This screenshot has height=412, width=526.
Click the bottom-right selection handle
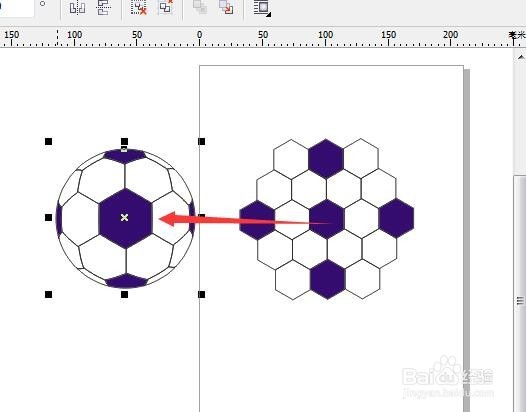[x=201, y=295]
